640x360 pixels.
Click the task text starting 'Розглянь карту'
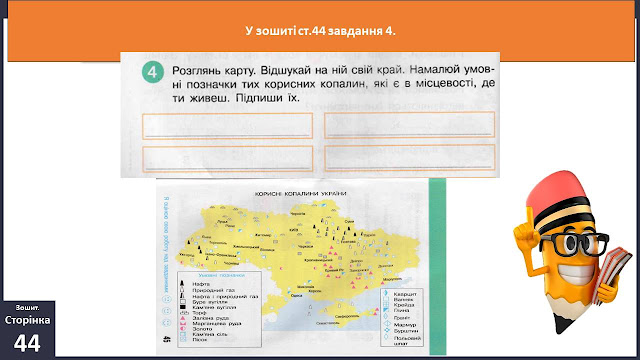point(333,84)
